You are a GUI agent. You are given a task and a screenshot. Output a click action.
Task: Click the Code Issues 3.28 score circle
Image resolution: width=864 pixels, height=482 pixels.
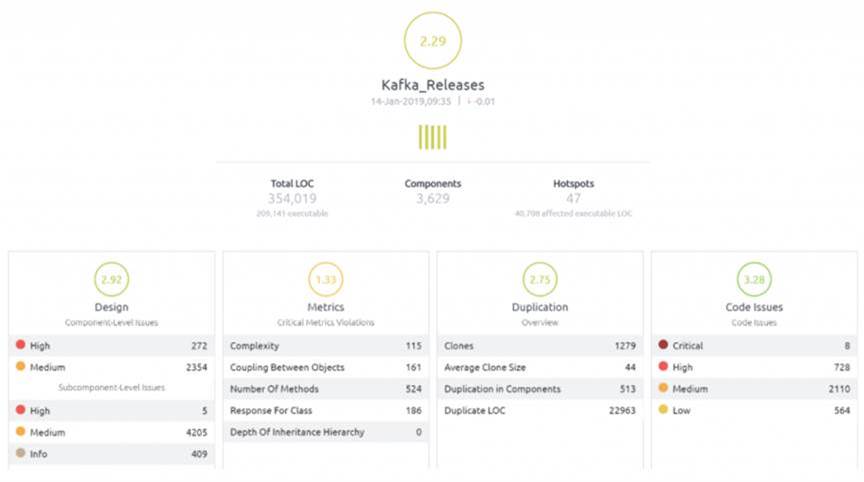(753, 280)
